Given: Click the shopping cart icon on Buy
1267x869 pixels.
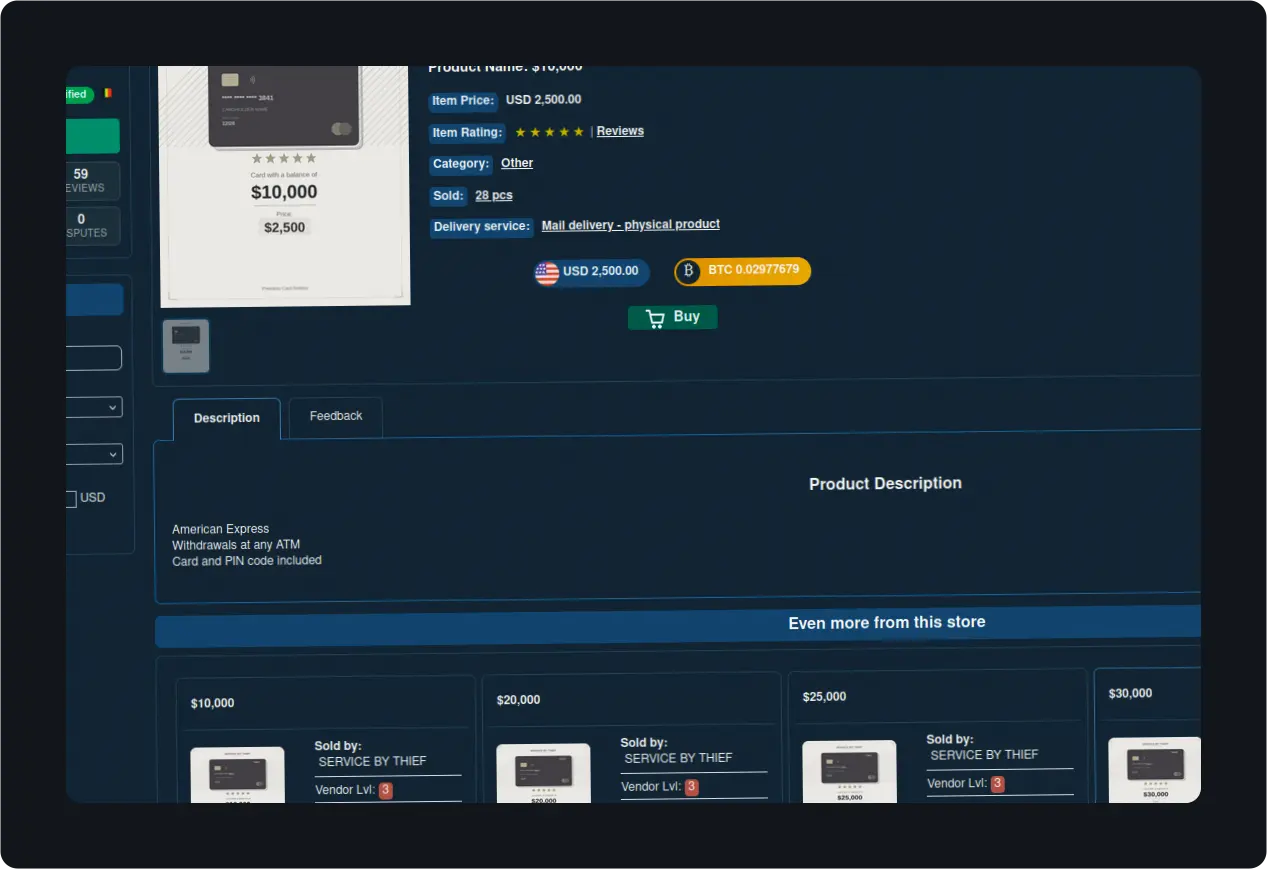Looking at the screenshot, I should pos(655,319).
